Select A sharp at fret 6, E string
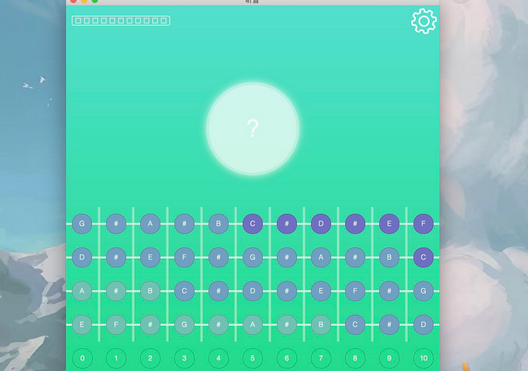The width and height of the screenshot is (528, 371). [x=287, y=325]
